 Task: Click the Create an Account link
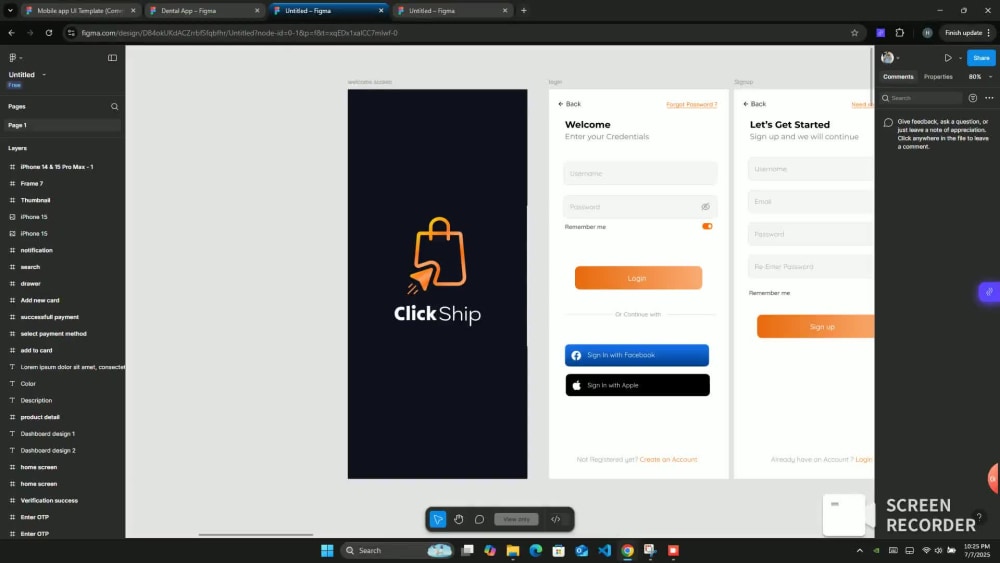(668, 459)
